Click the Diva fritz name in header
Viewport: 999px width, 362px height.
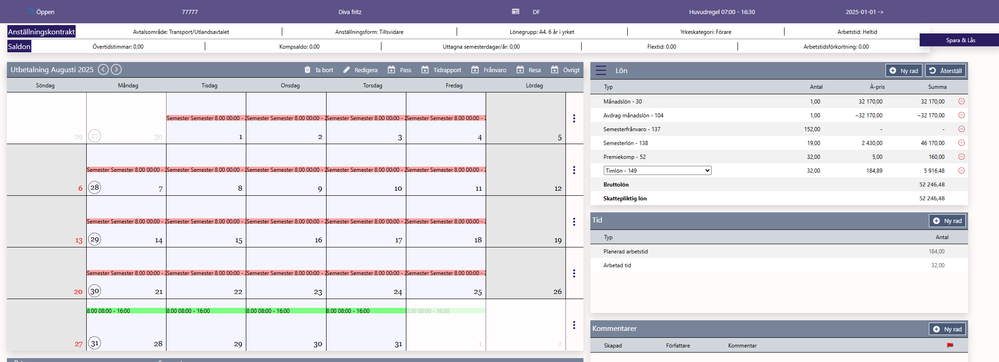[x=350, y=12]
